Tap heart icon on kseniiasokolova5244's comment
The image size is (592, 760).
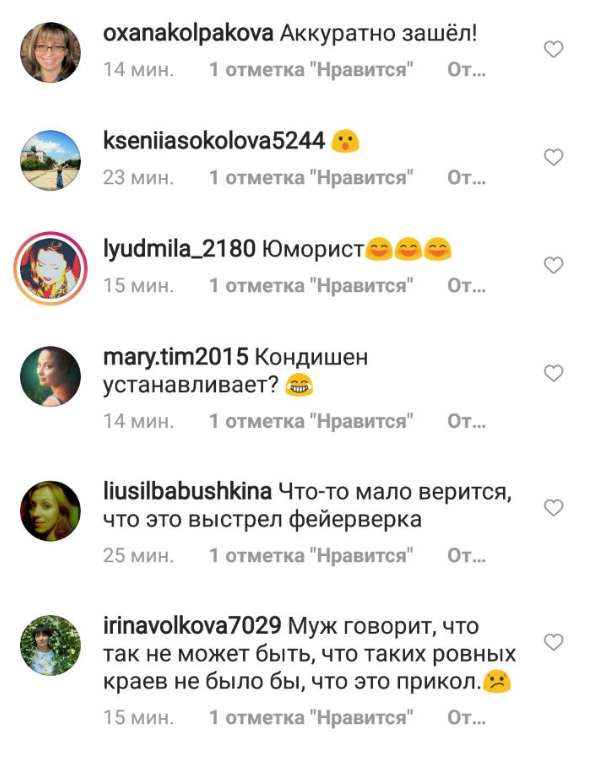tap(553, 158)
